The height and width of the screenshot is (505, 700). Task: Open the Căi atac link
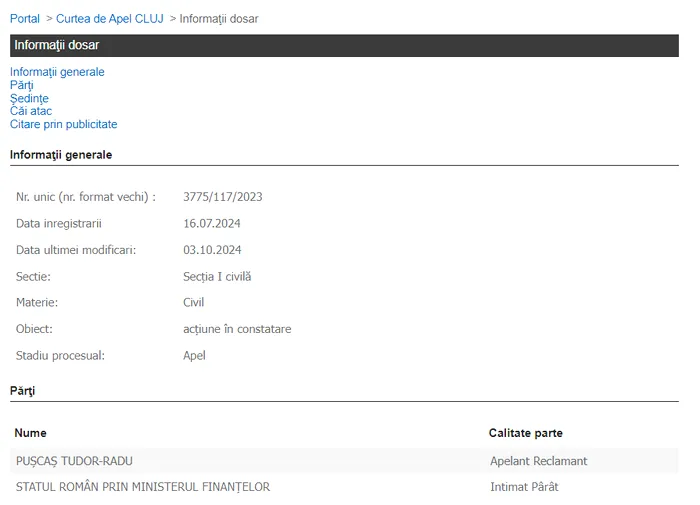(31, 111)
